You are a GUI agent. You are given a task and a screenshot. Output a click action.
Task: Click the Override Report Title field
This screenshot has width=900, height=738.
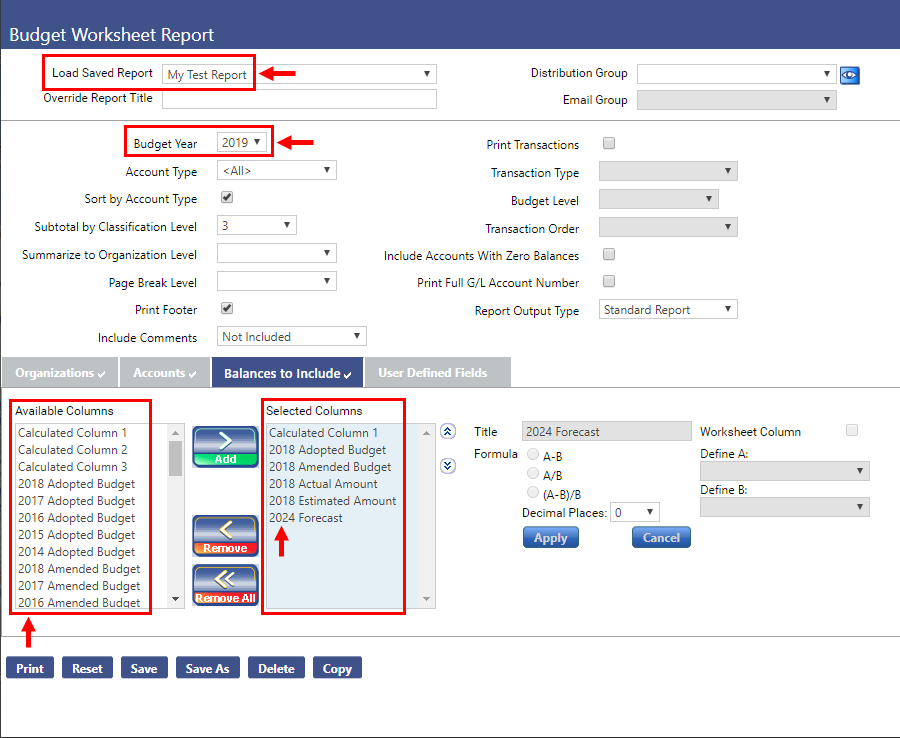pyautogui.click(x=299, y=99)
